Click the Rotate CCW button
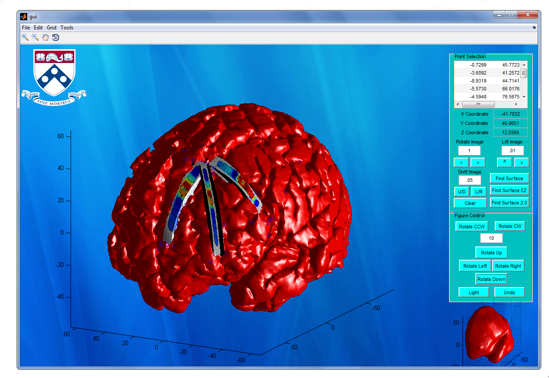549x378 pixels. tap(472, 226)
